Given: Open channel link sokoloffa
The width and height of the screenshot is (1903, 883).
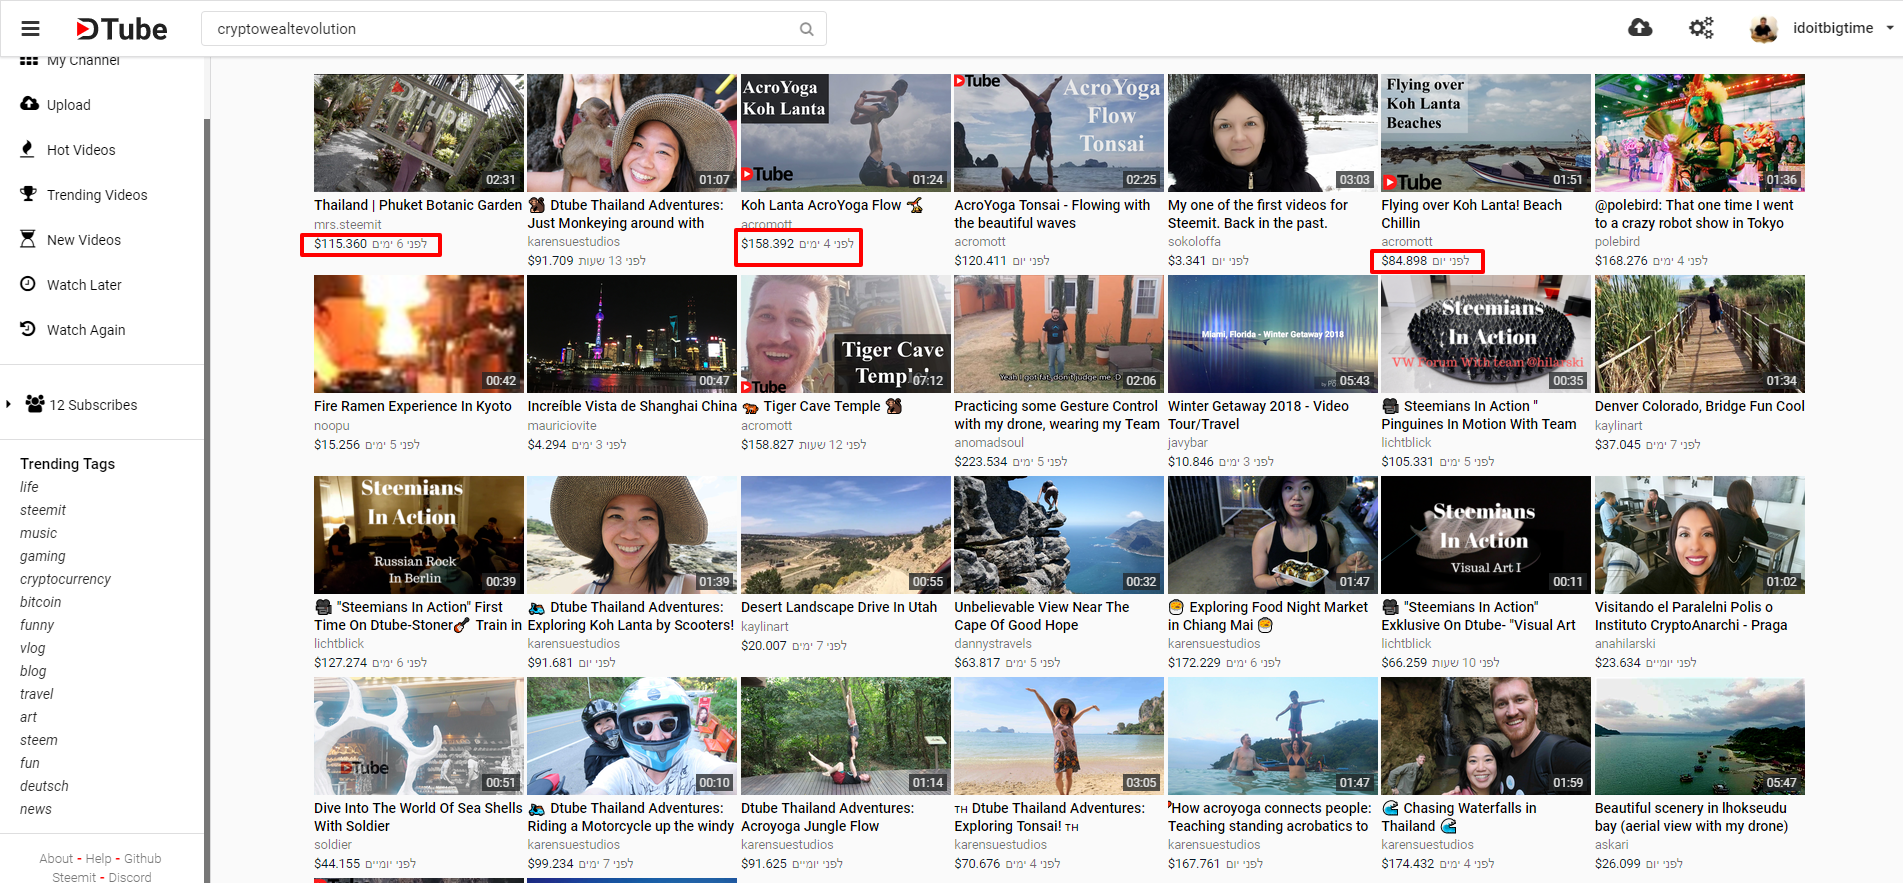Looking at the screenshot, I should click(x=1194, y=242).
